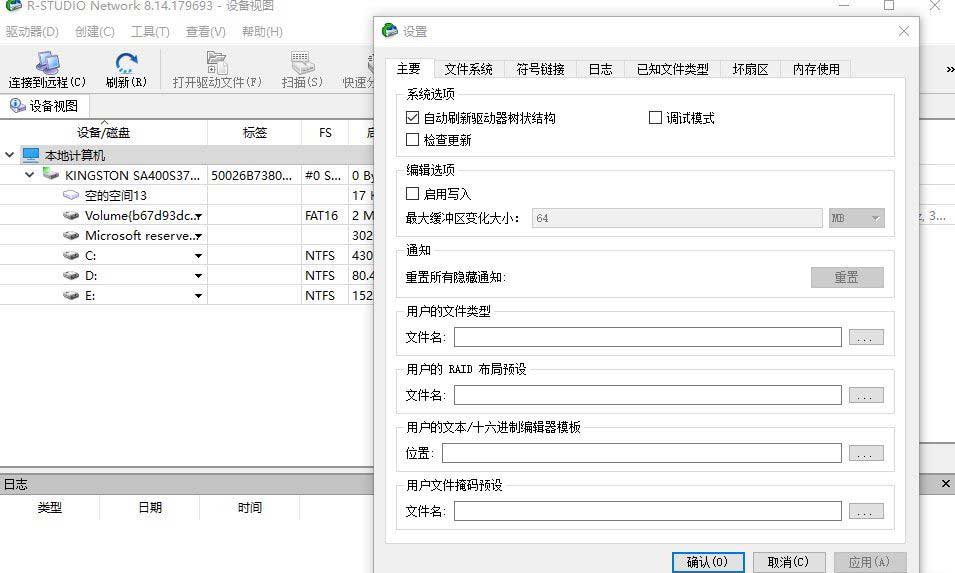Image resolution: width=955 pixels, height=573 pixels.
Task: Click the toolbar overflow chevron
Action: tap(950, 70)
